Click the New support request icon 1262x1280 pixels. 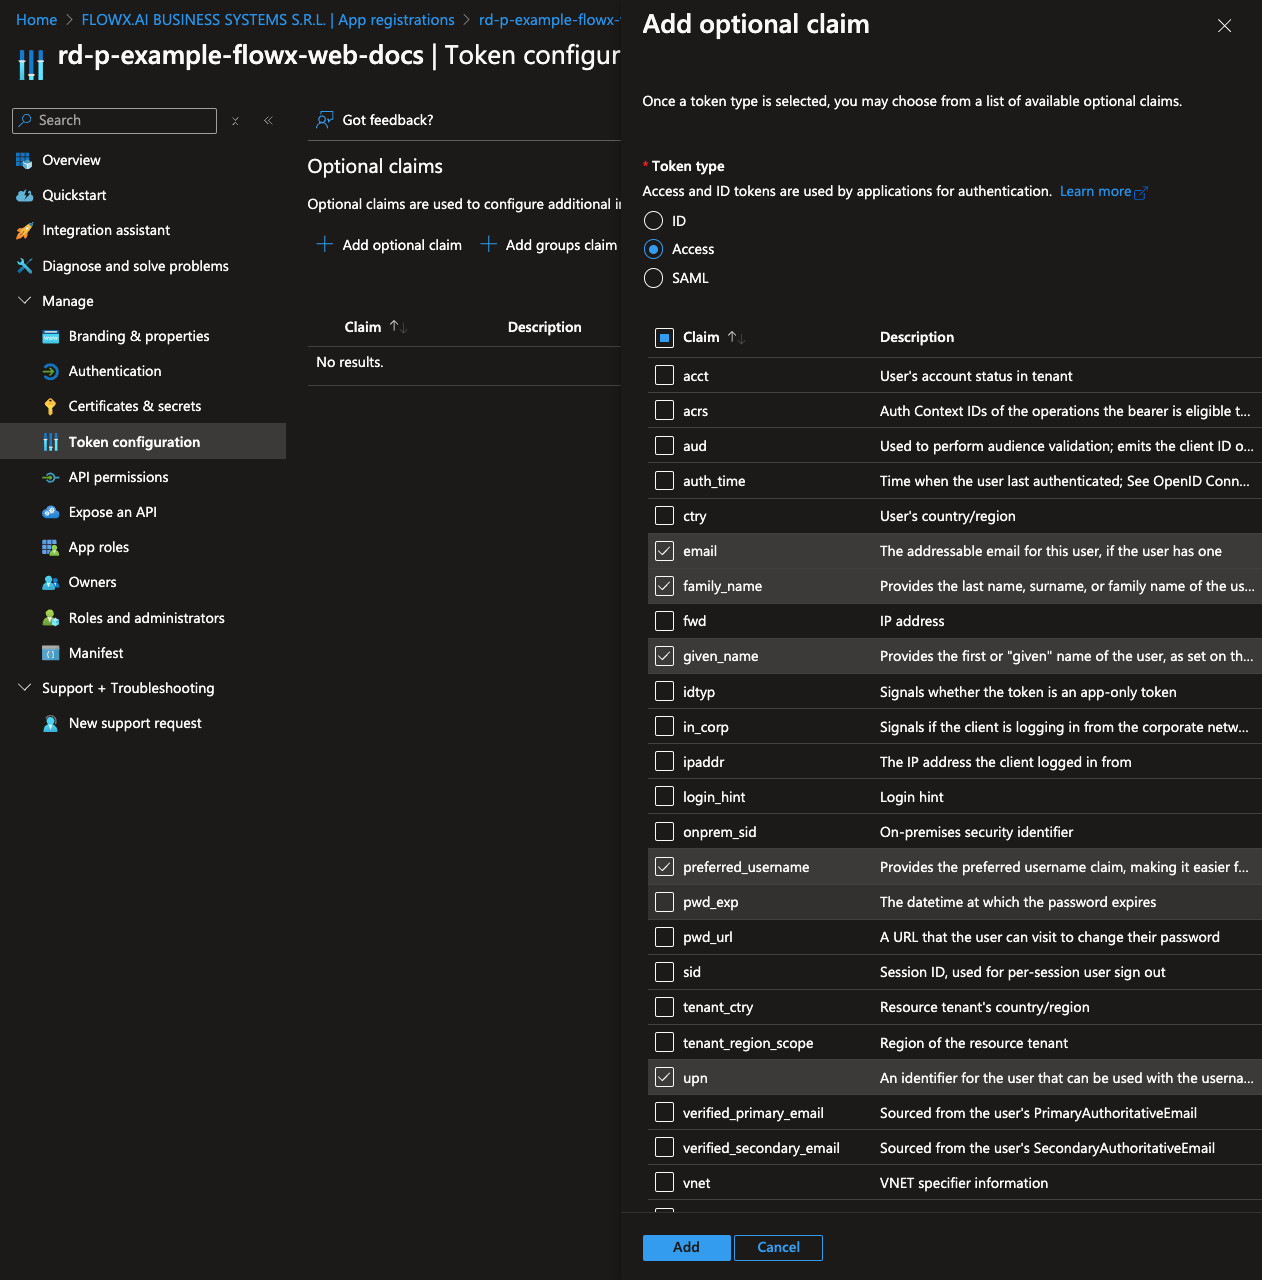pos(50,723)
